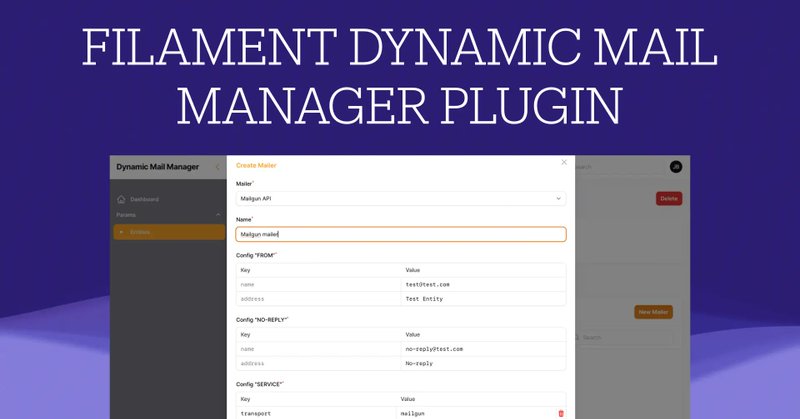This screenshot has height=419, width=800.
Task: Click the Create Mailer dialog heading
Action: tap(256, 165)
